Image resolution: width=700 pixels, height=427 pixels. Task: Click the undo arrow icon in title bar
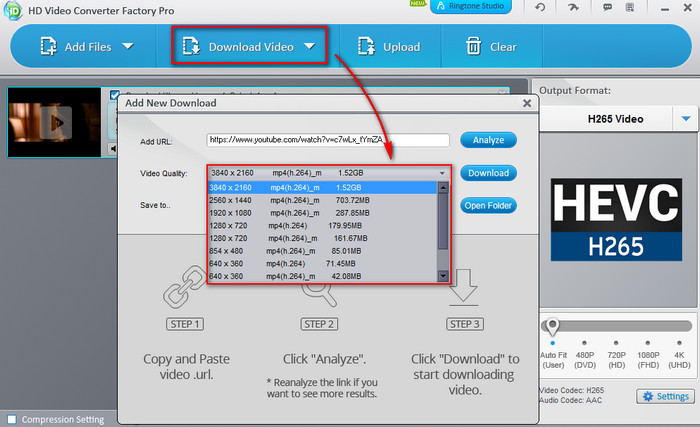click(540, 7)
